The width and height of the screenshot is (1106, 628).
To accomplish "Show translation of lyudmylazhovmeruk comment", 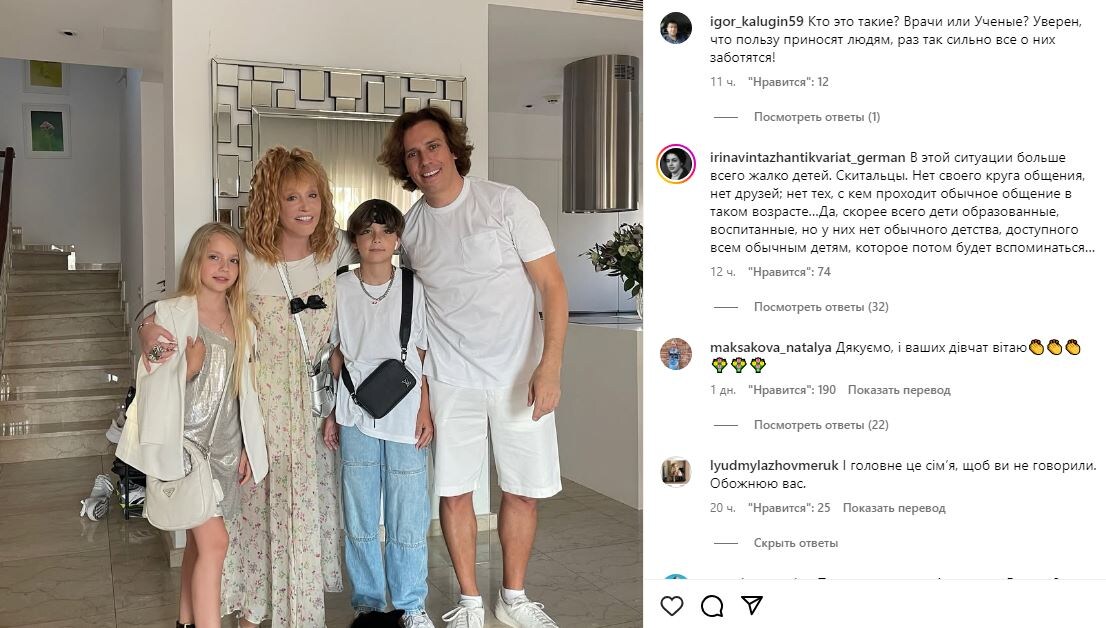I will tap(894, 508).
